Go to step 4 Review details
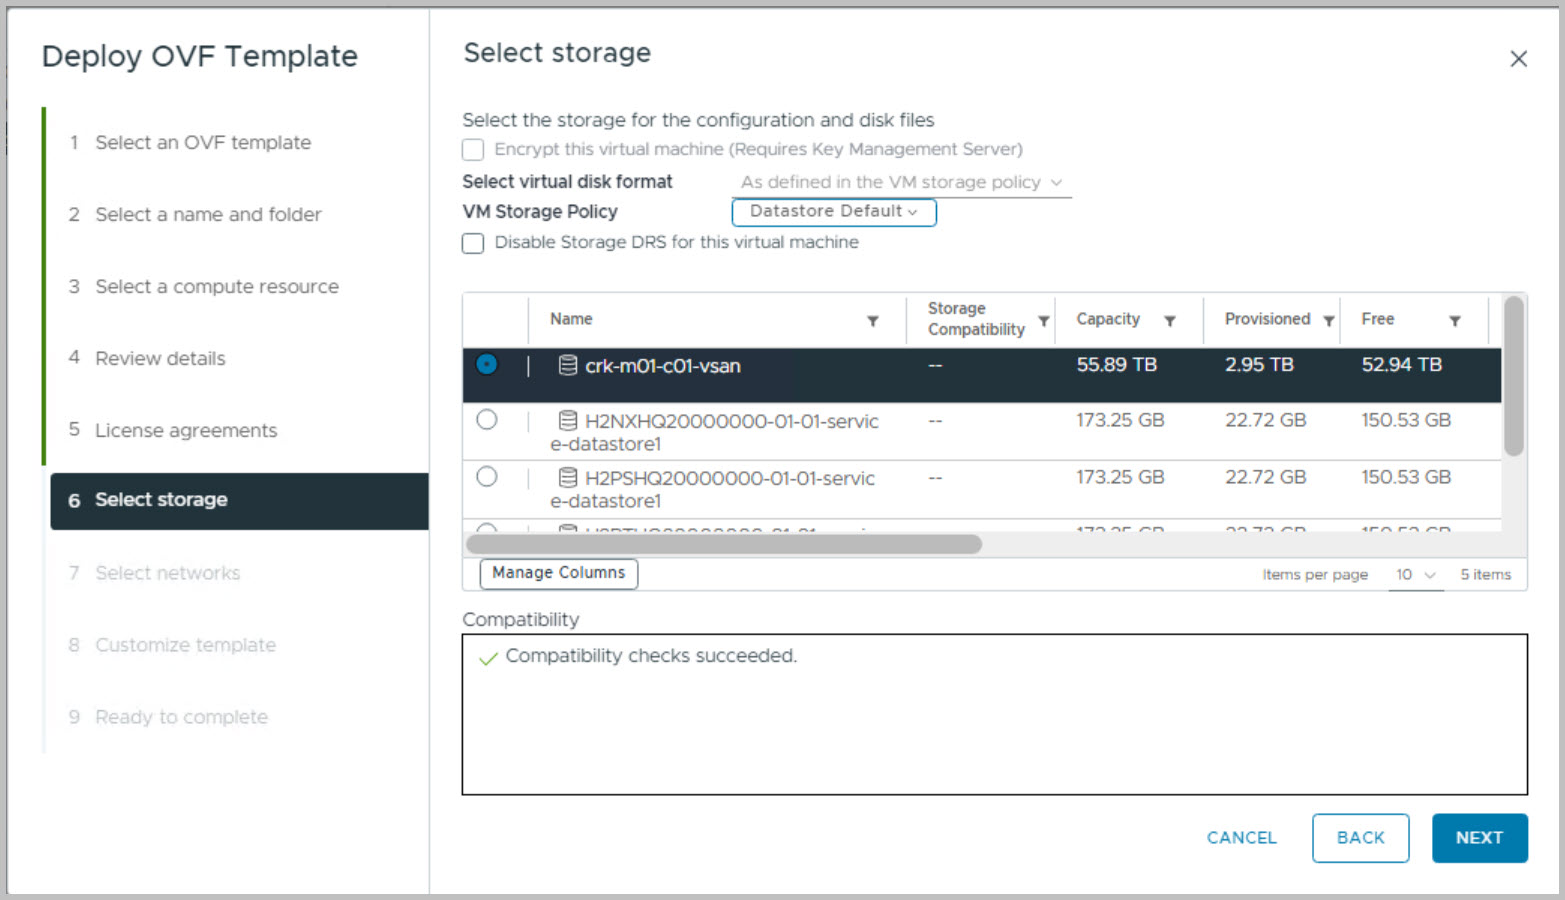The height and width of the screenshot is (900, 1565). pos(160,358)
